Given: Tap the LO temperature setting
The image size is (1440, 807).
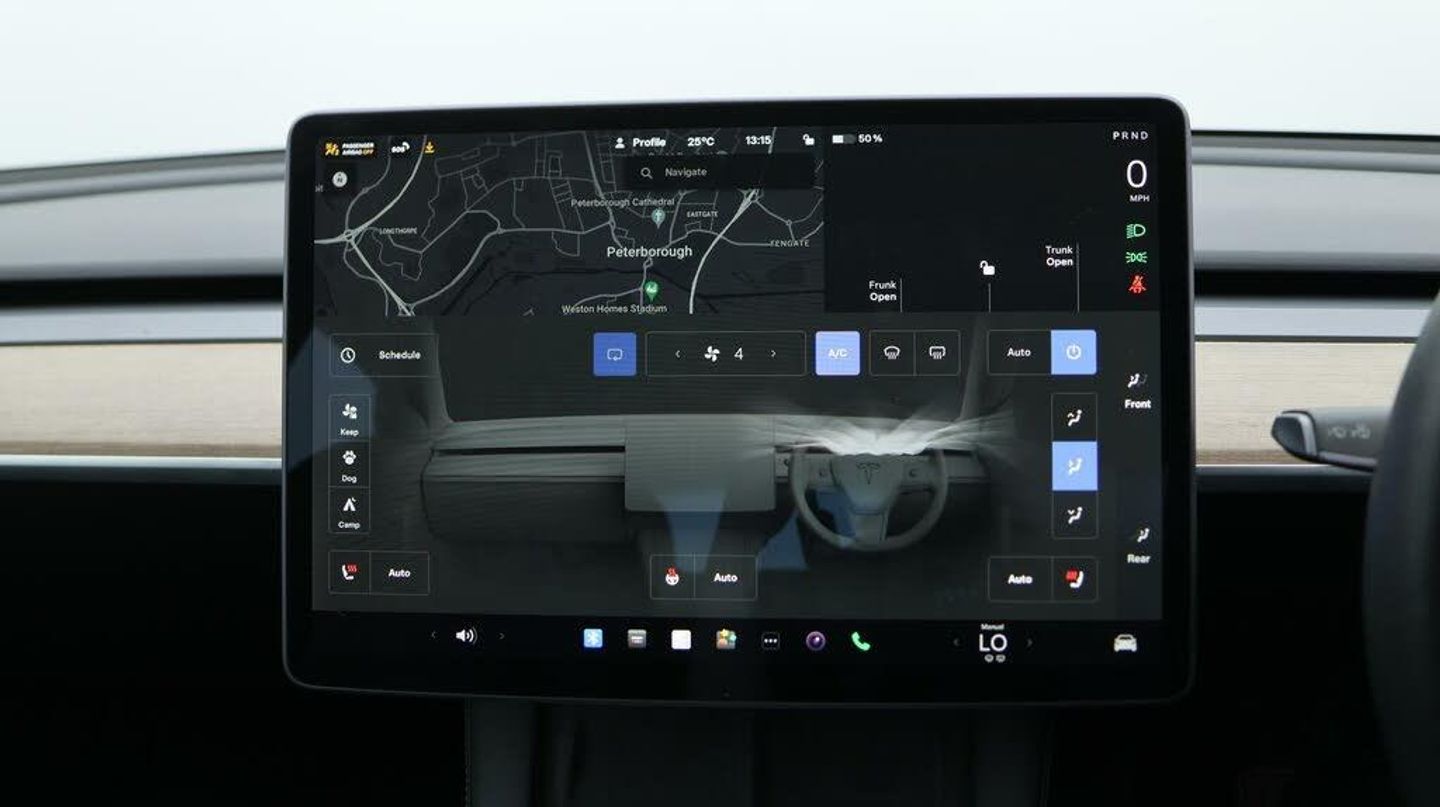Looking at the screenshot, I should 993,643.
